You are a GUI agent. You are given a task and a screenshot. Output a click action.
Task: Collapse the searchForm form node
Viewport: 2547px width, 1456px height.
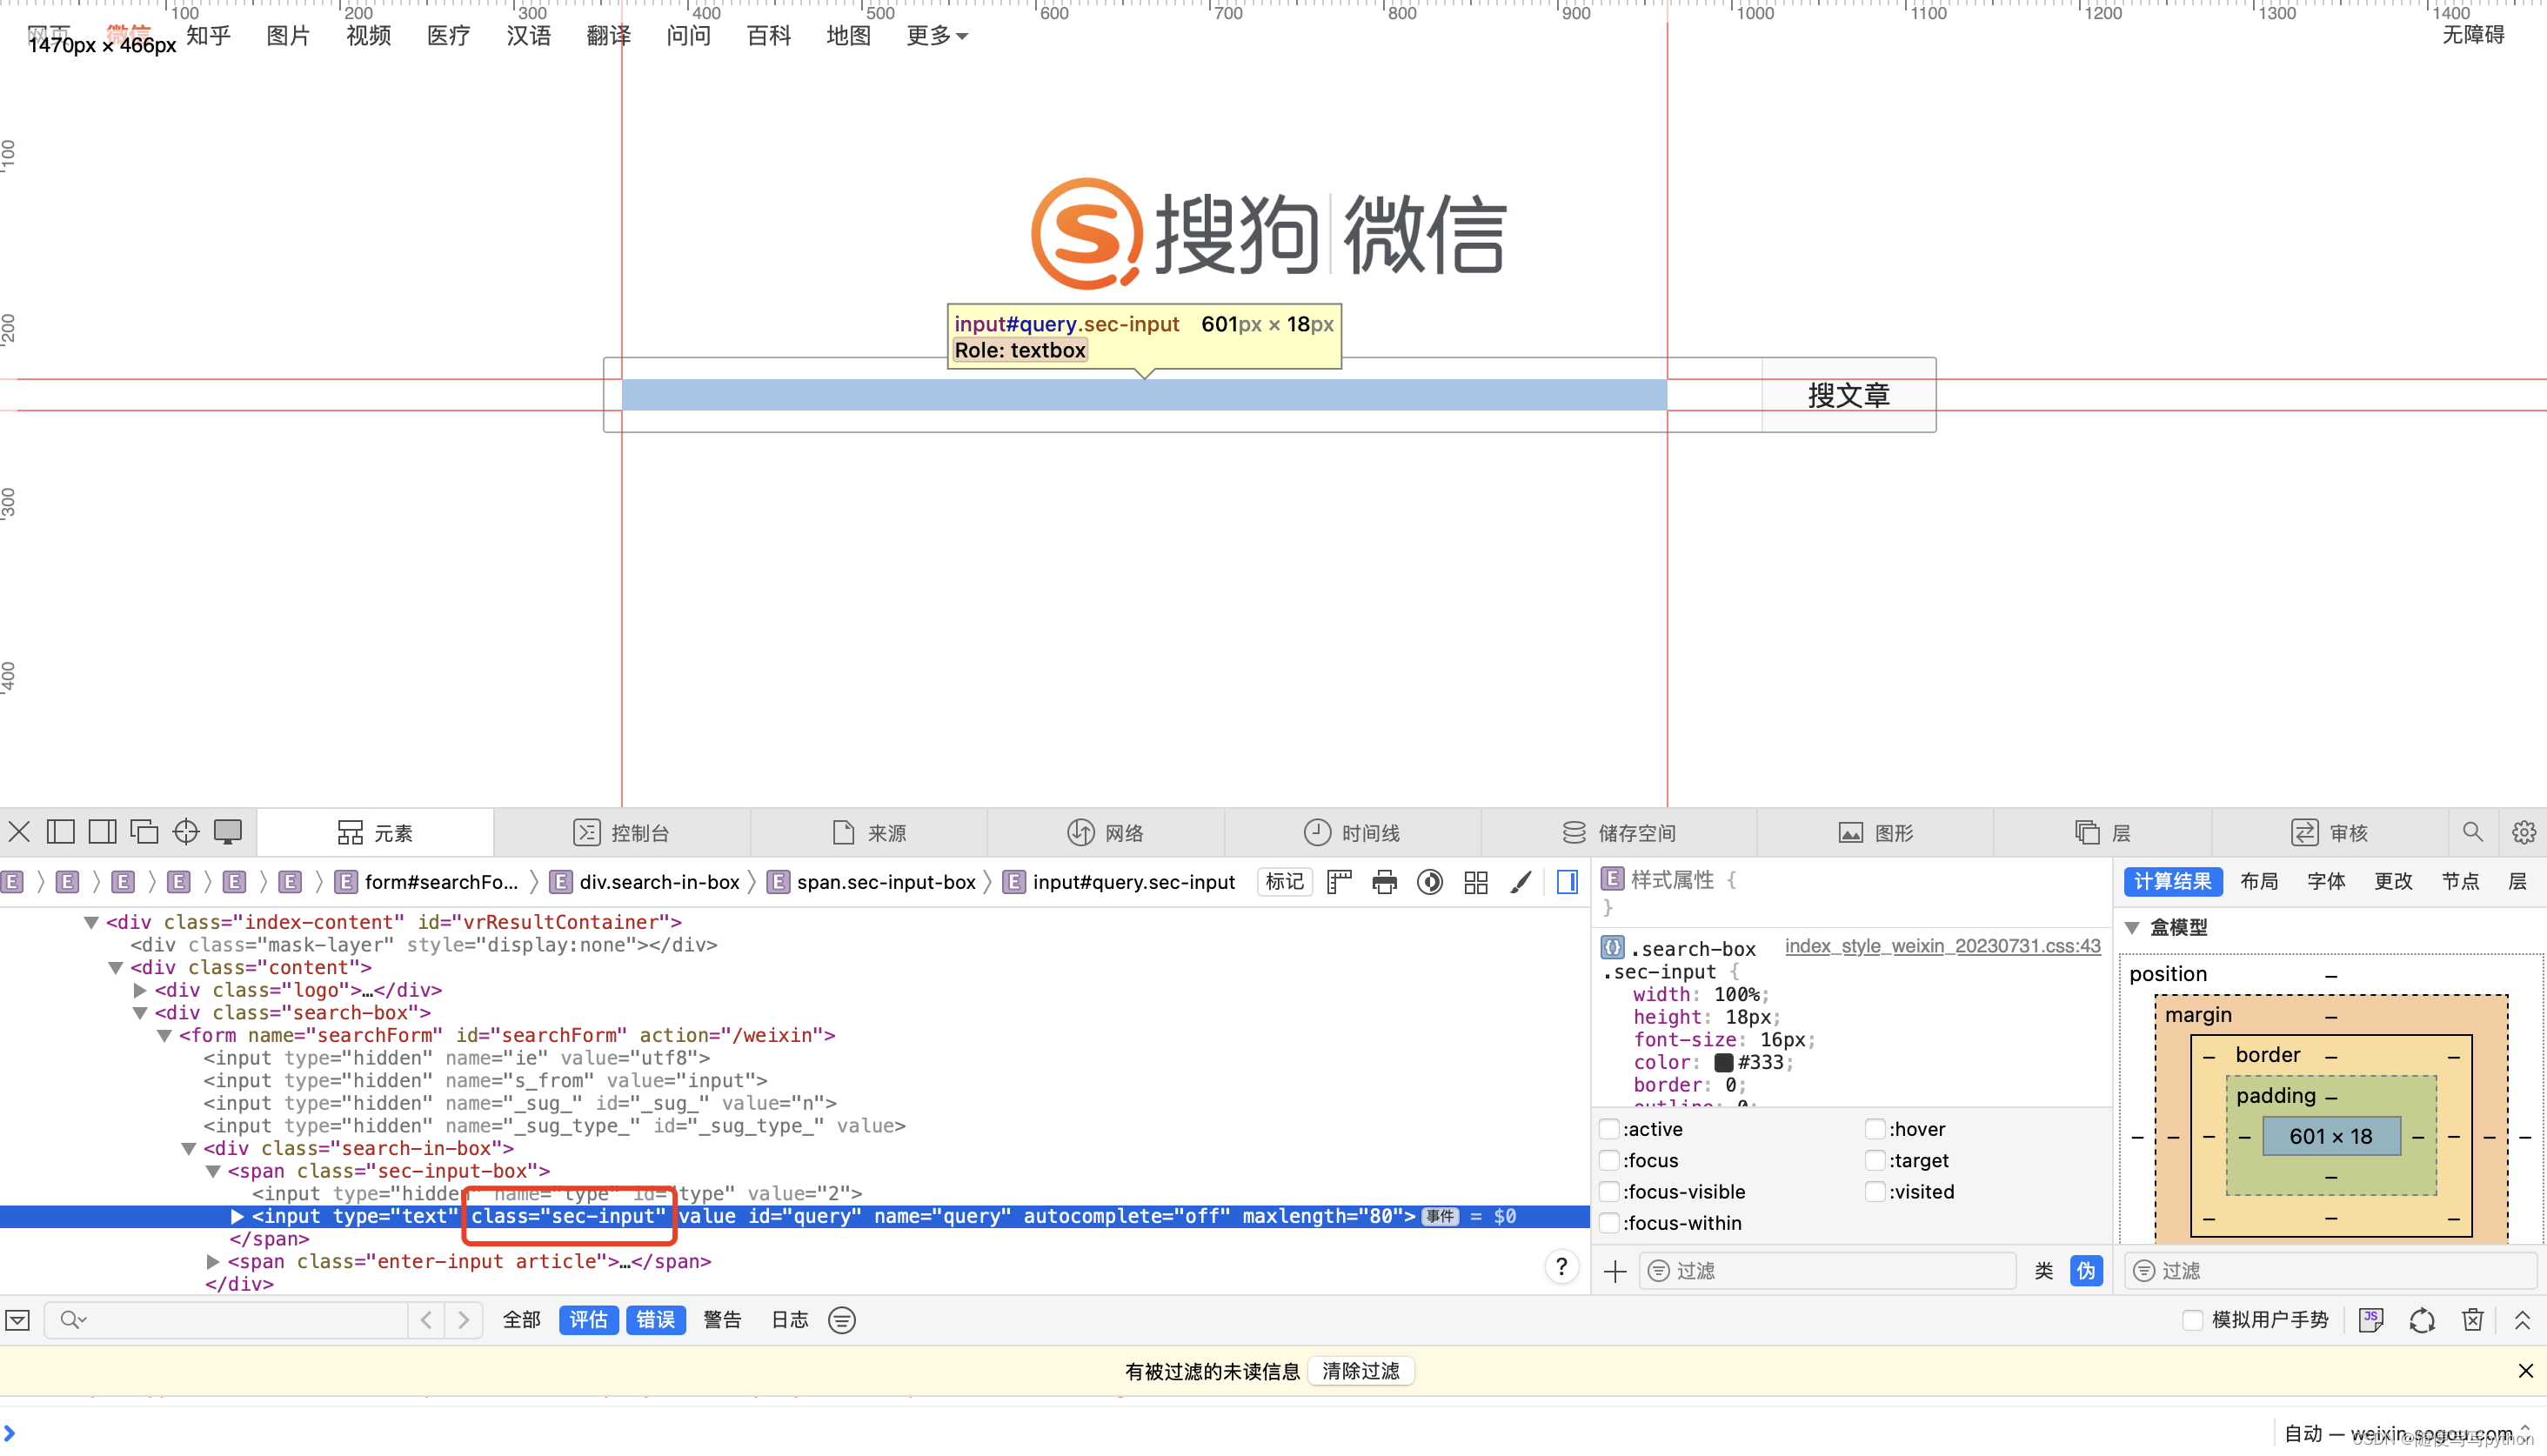[164, 1036]
